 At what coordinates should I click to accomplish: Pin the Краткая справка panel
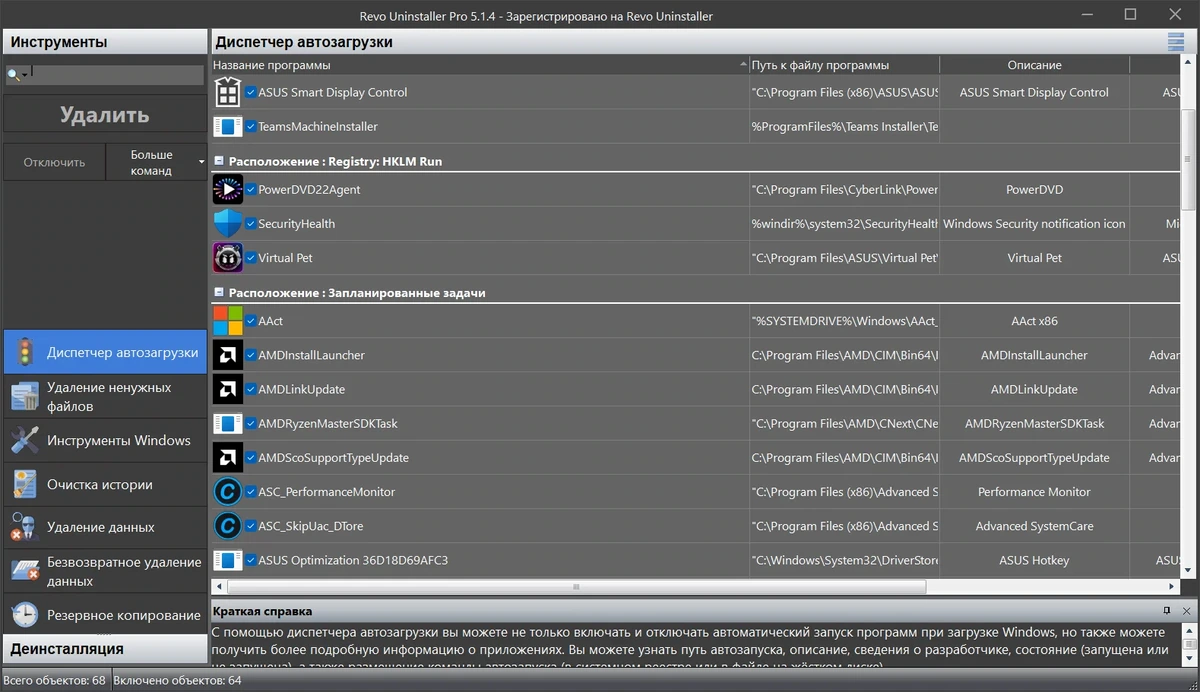tap(1167, 611)
